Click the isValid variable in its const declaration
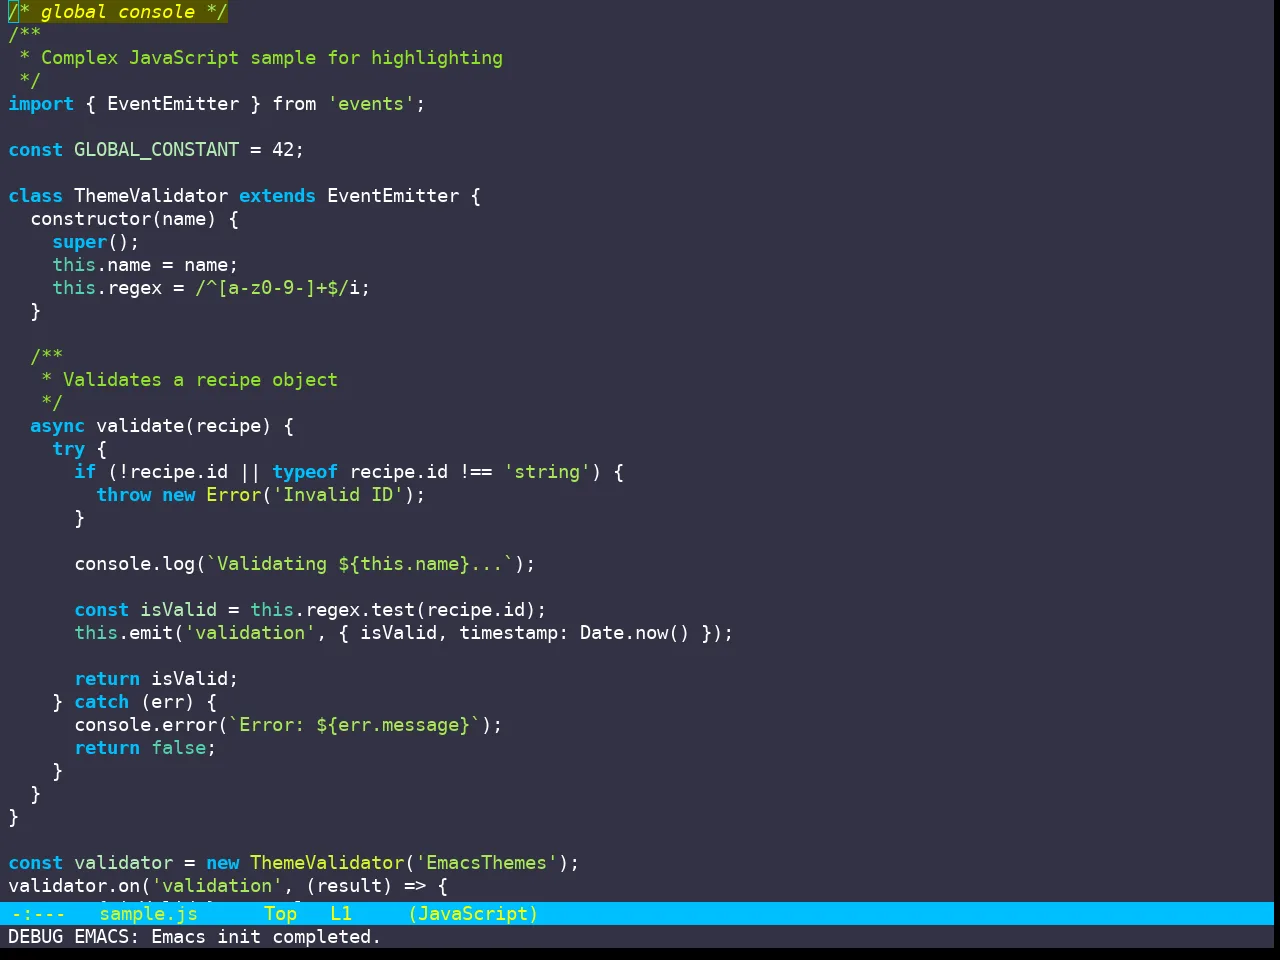Screen dimensions: 1280x960 click(x=178, y=610)
